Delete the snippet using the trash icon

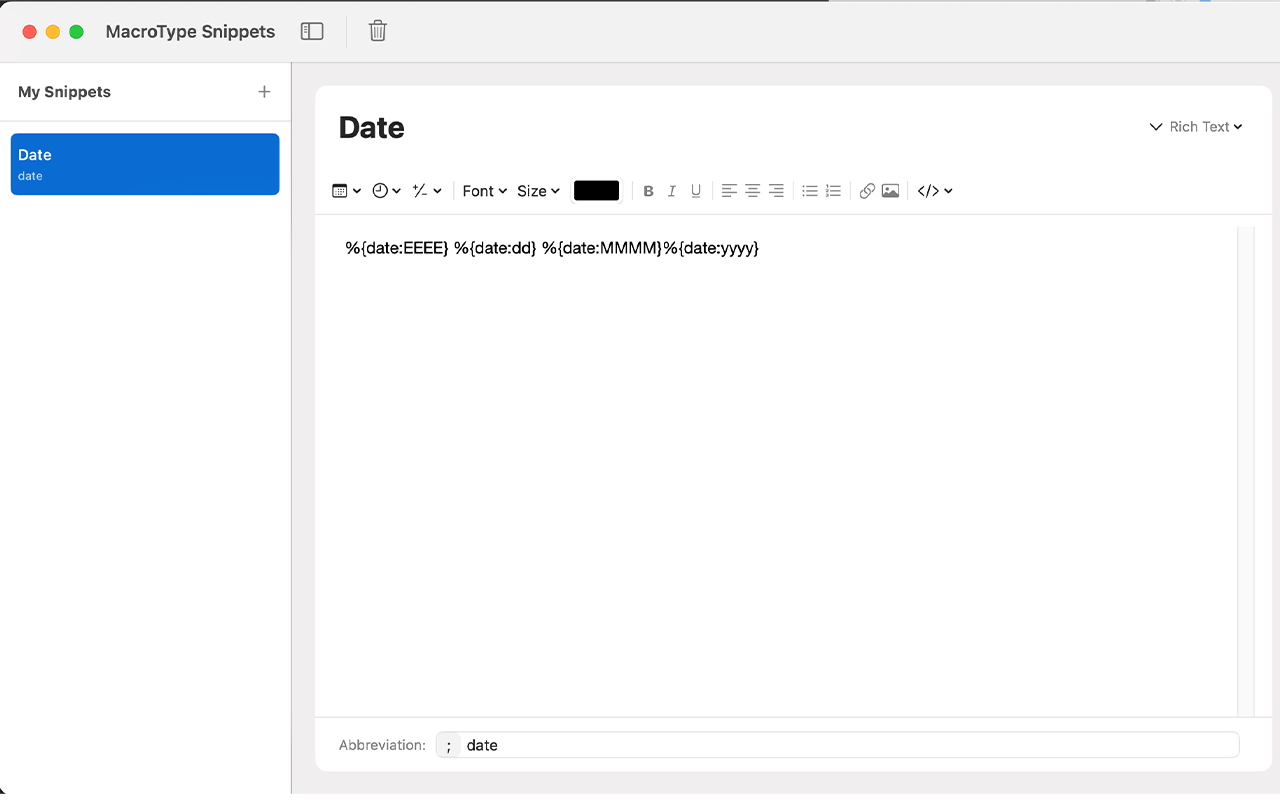377,31
